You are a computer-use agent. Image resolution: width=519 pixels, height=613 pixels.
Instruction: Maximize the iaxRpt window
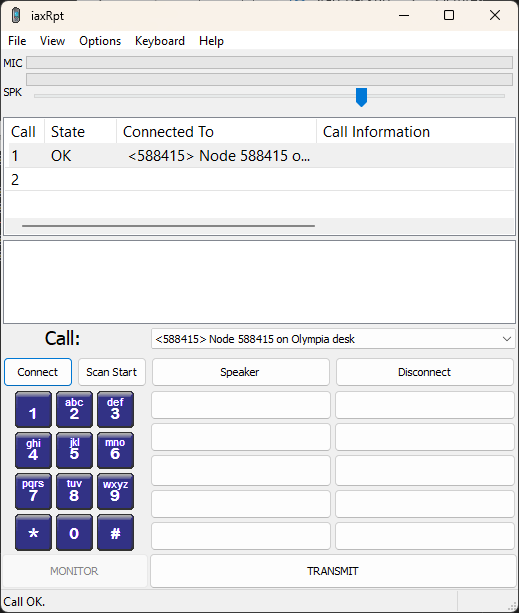coord(449,16)
